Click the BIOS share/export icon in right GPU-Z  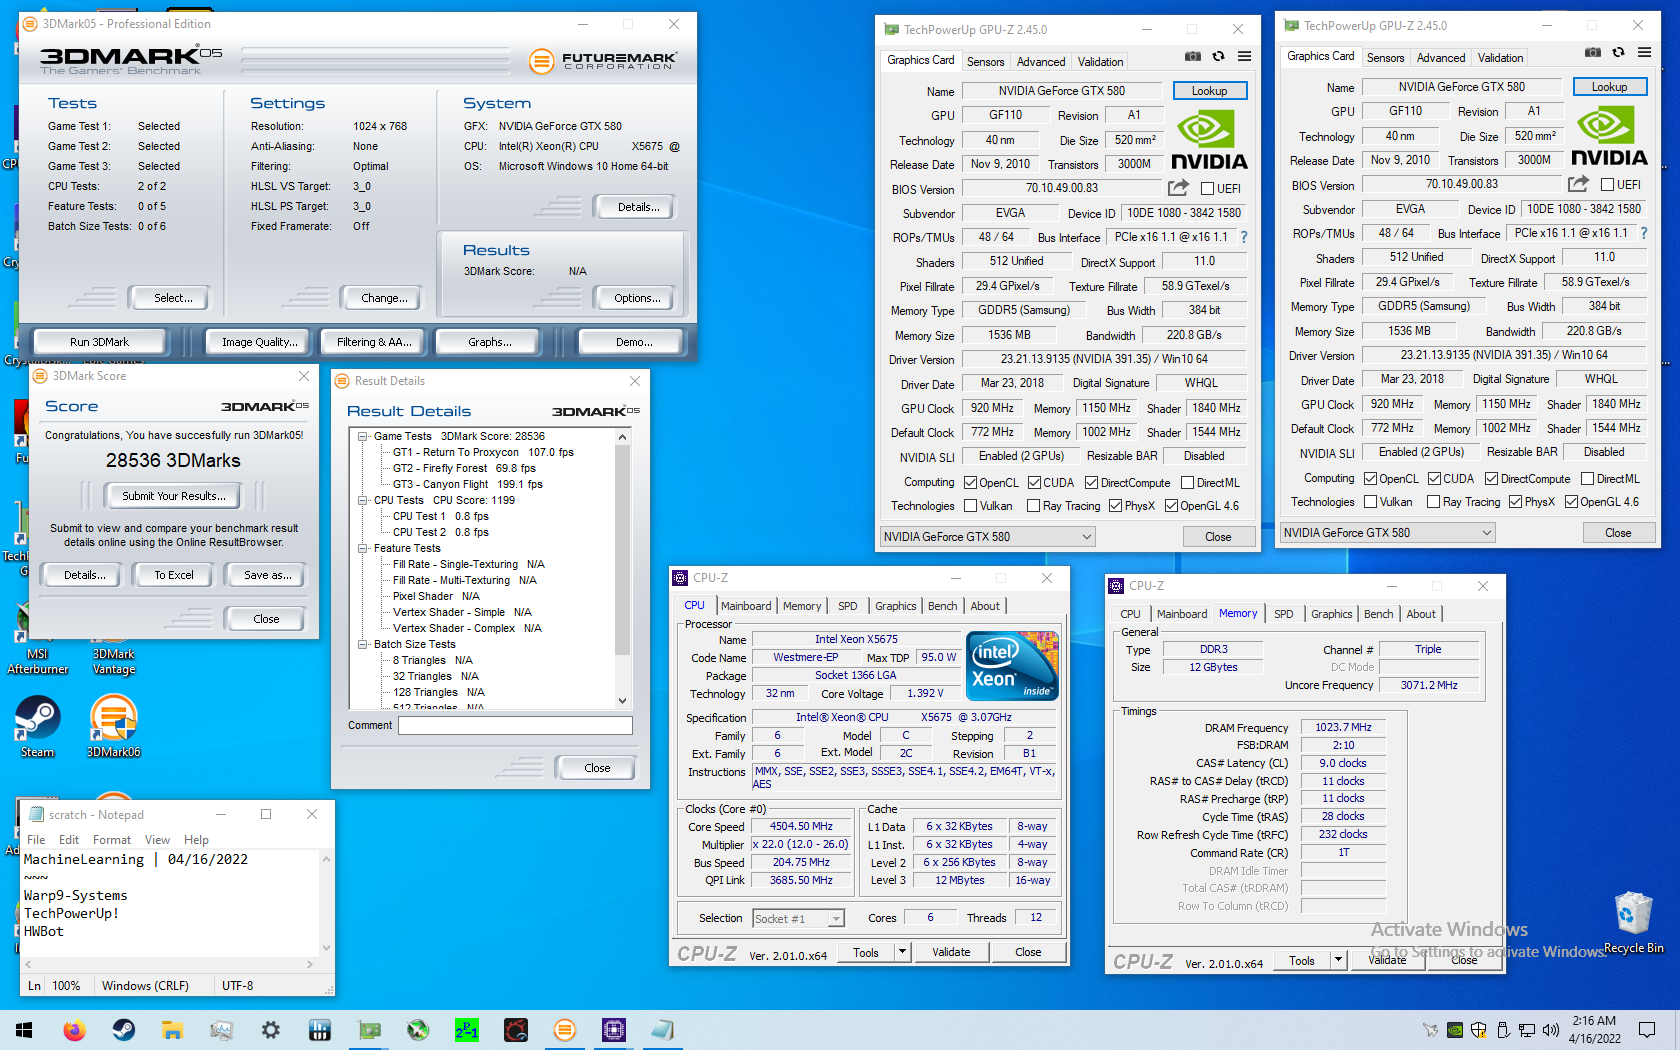1579,183
